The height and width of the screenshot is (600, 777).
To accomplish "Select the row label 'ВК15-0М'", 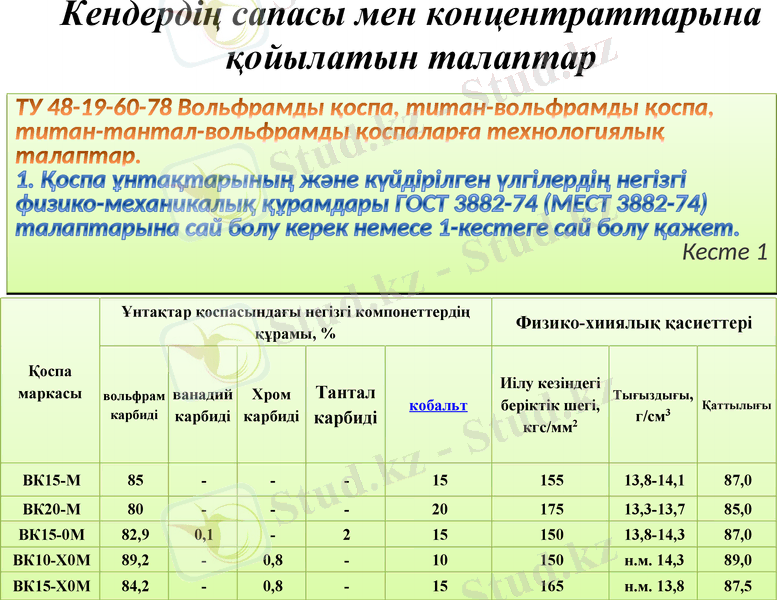I will (52, 535).
